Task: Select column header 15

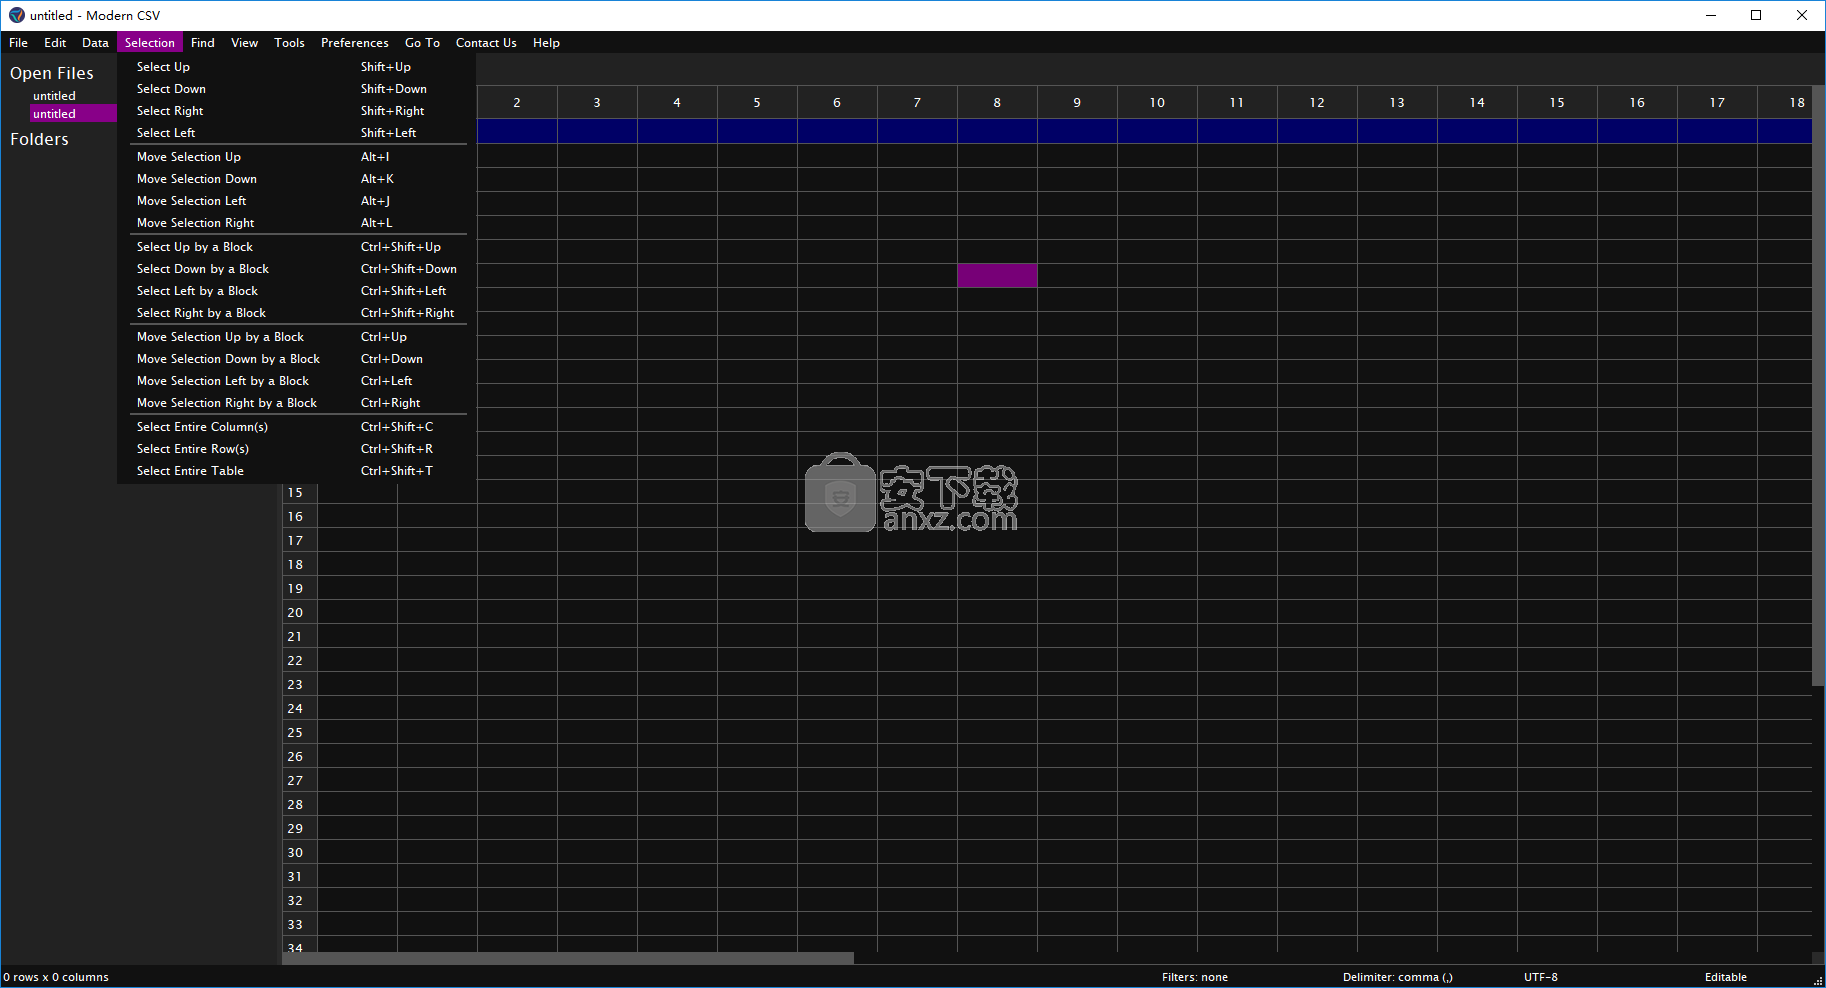Action: (1557, 103)
